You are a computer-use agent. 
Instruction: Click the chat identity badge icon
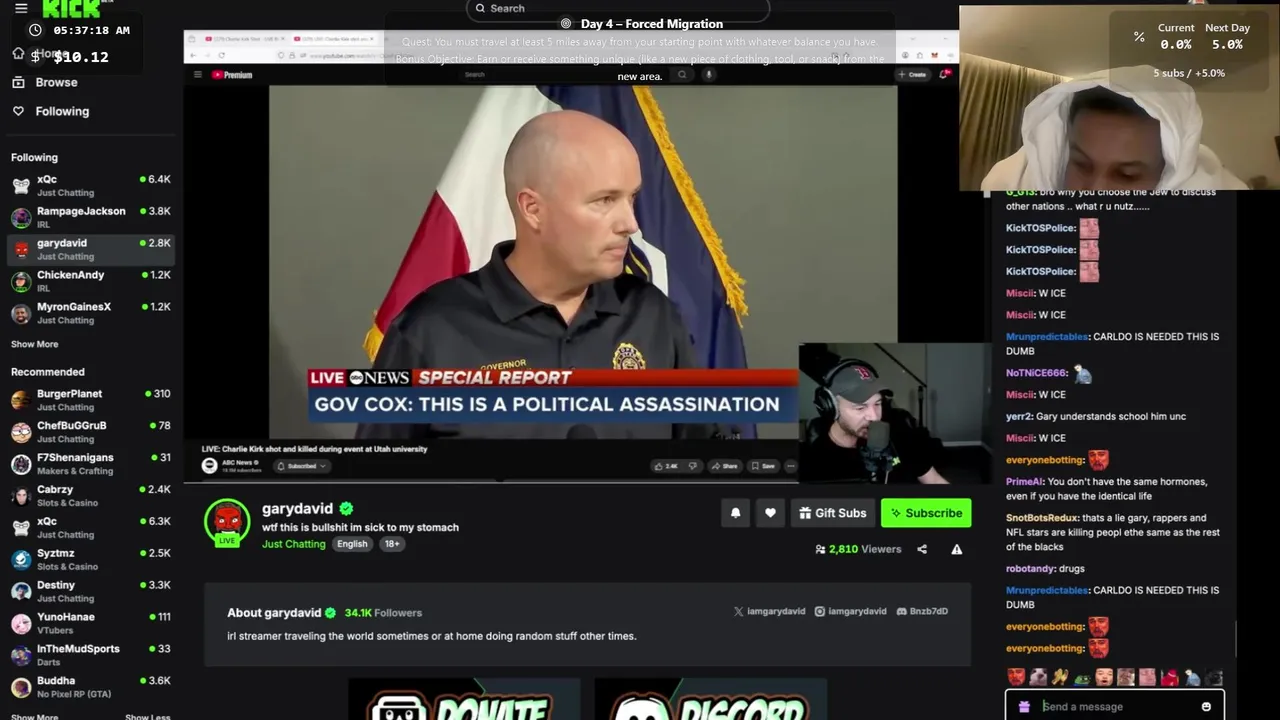[1024, 706]
